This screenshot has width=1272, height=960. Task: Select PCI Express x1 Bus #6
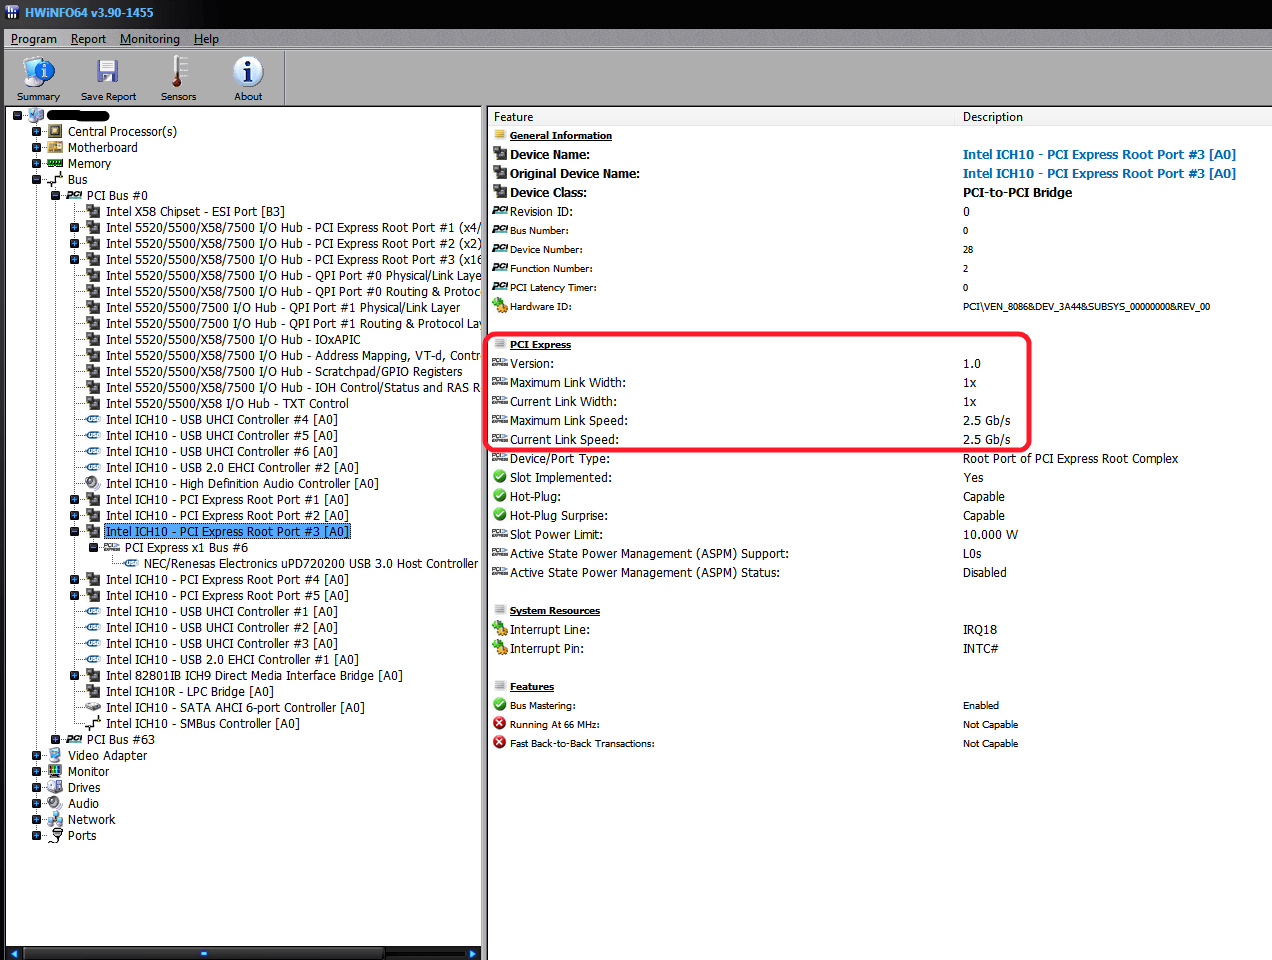(x=186, y=547)
